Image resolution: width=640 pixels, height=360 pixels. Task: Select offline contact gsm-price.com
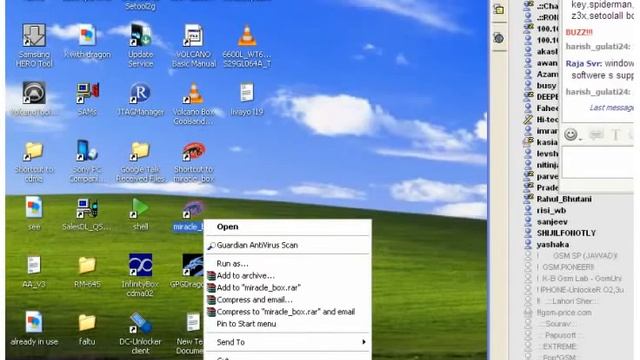click(x=564, y=313)
